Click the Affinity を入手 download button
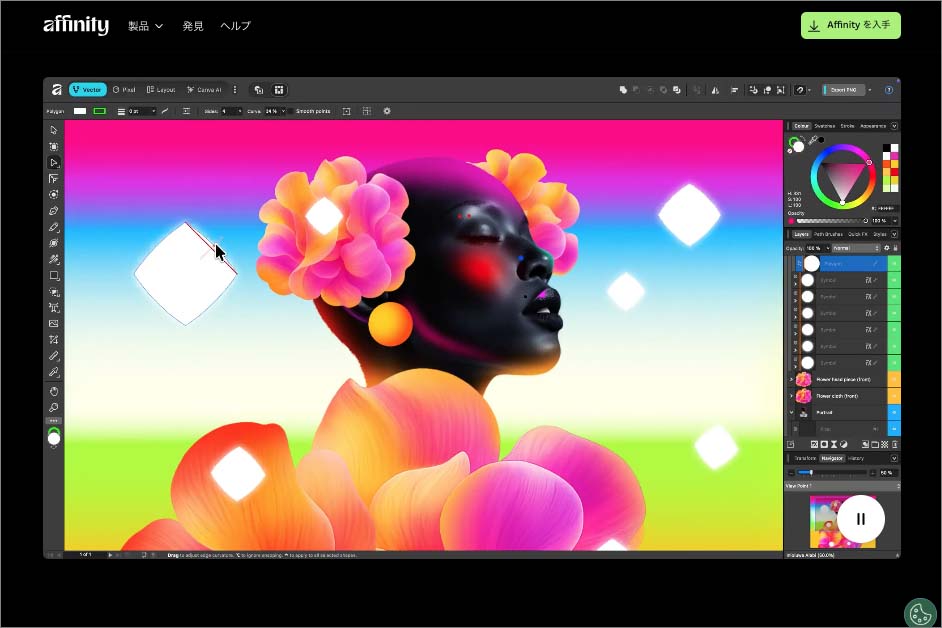The height and width of the screenshot is (628, 942). point(850,26)
